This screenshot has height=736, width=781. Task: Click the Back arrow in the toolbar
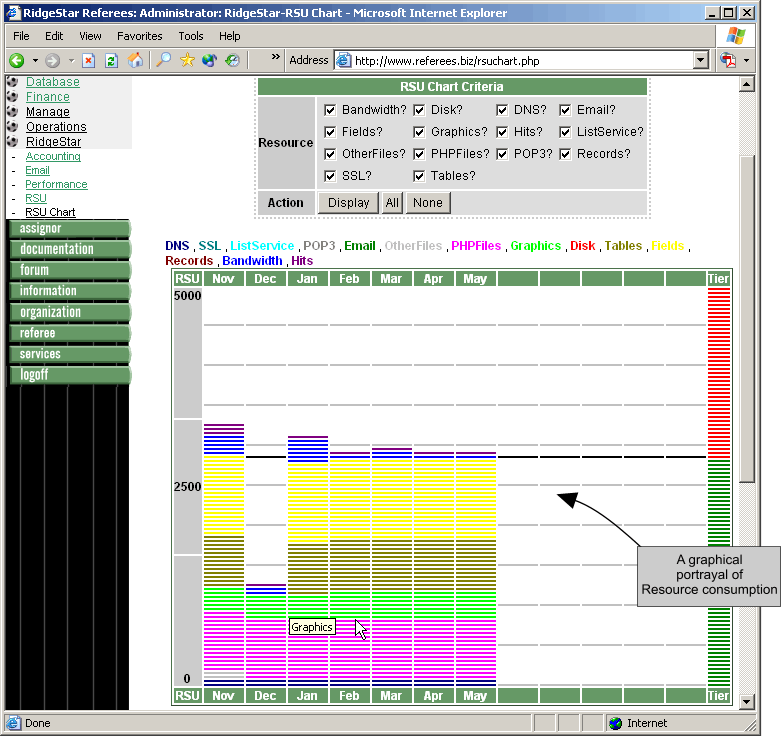click(x=16, y=61)
